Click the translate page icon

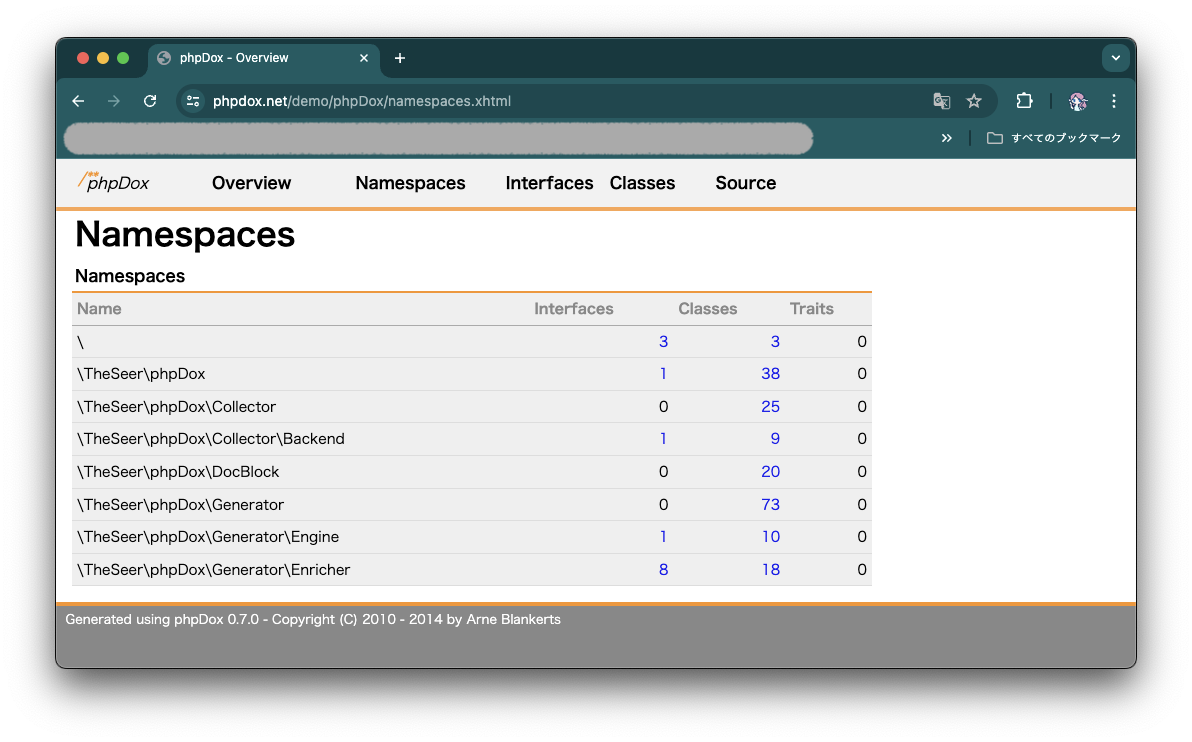pos(941,101)
